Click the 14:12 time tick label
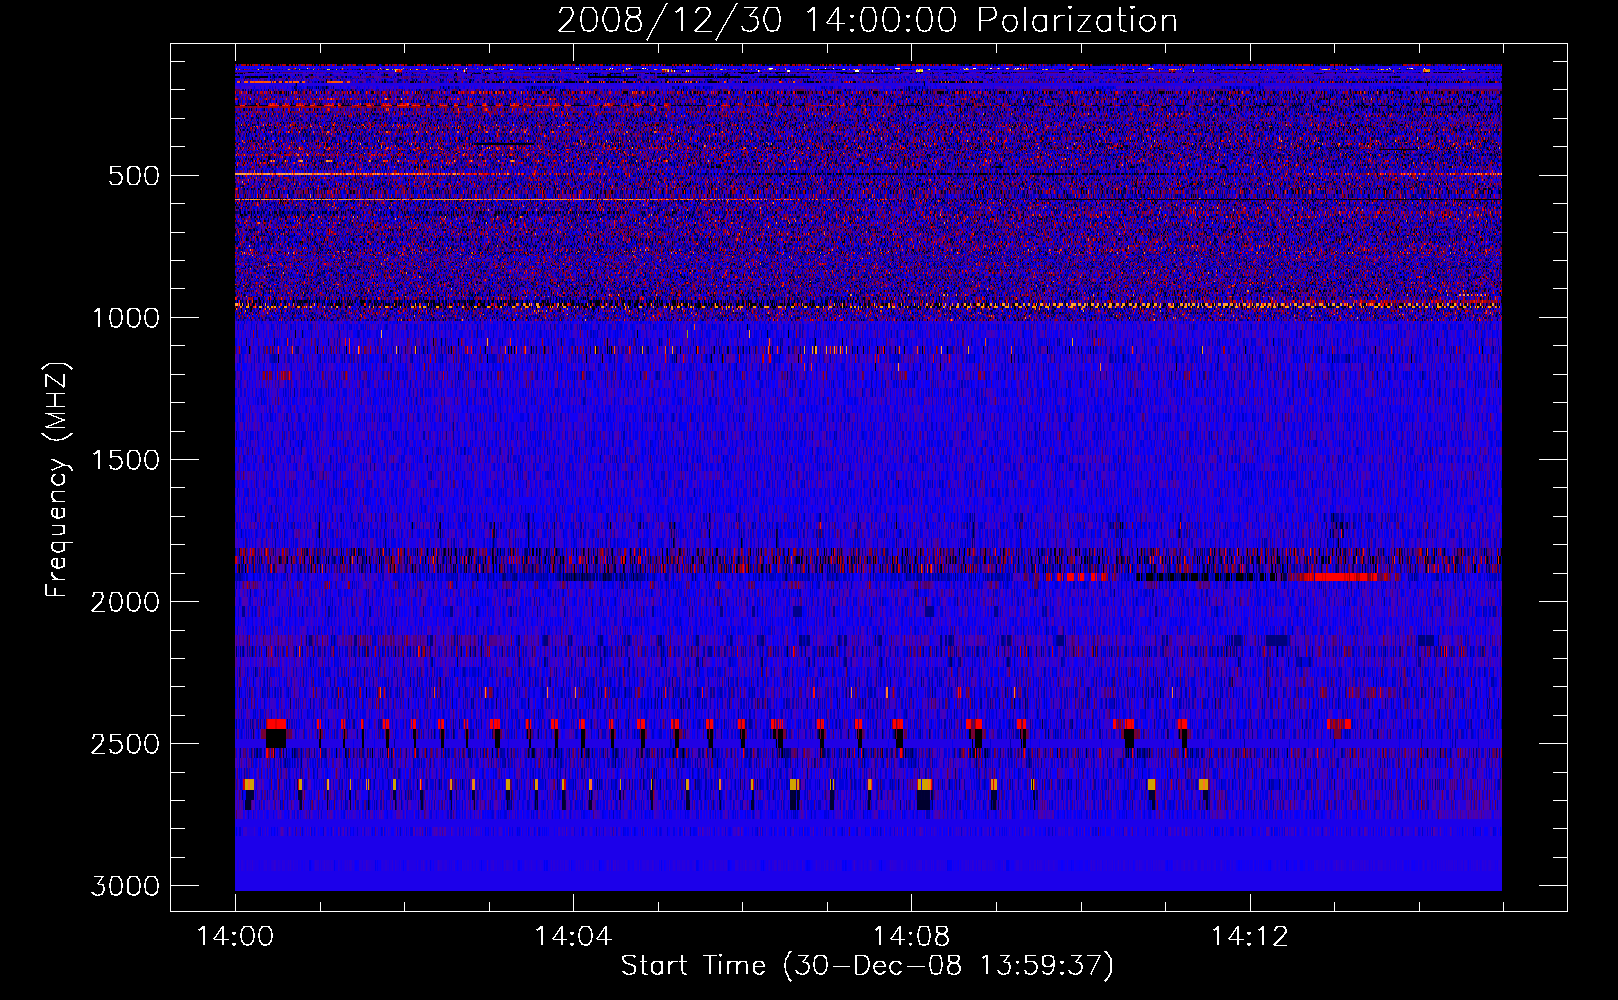The height and width of the screenshot is (1000, 1618). click(1249, 937)
